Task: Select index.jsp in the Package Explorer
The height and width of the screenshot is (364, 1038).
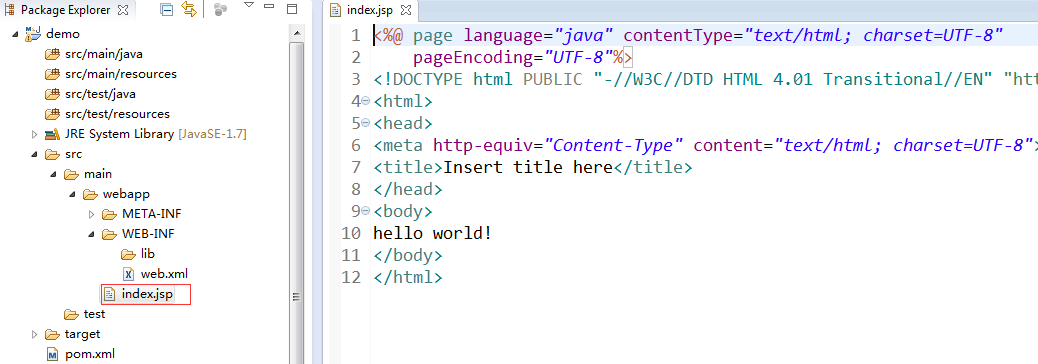Action: pos(148,294)
